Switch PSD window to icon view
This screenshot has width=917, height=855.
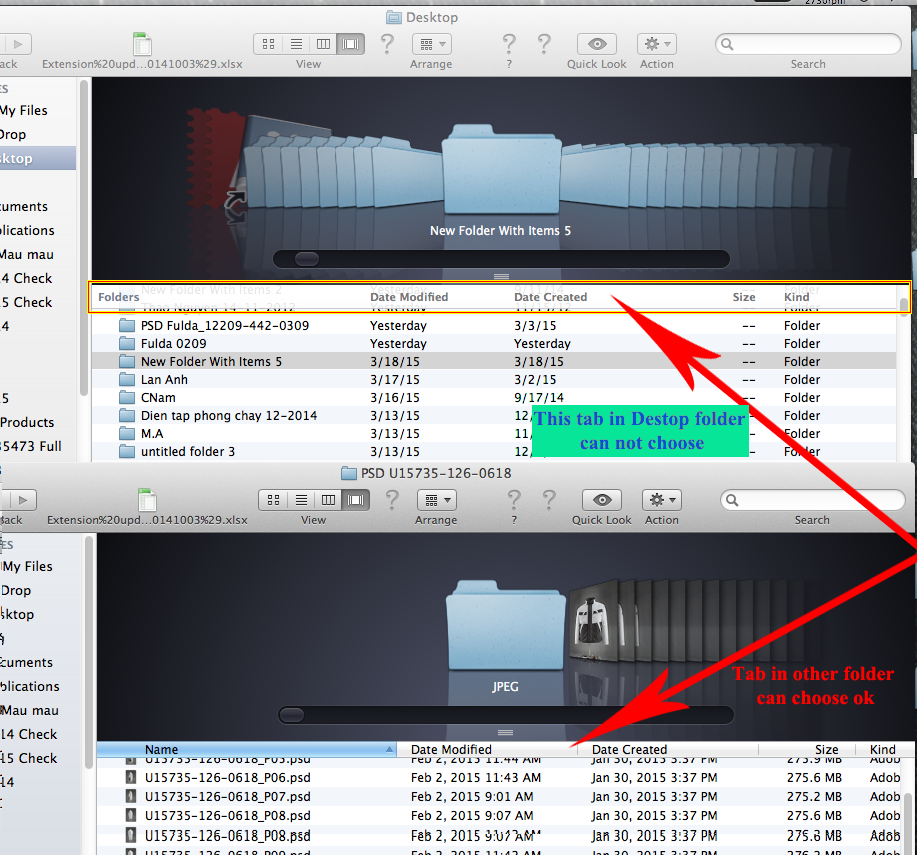pyautogui.click(x=273, y=500)
